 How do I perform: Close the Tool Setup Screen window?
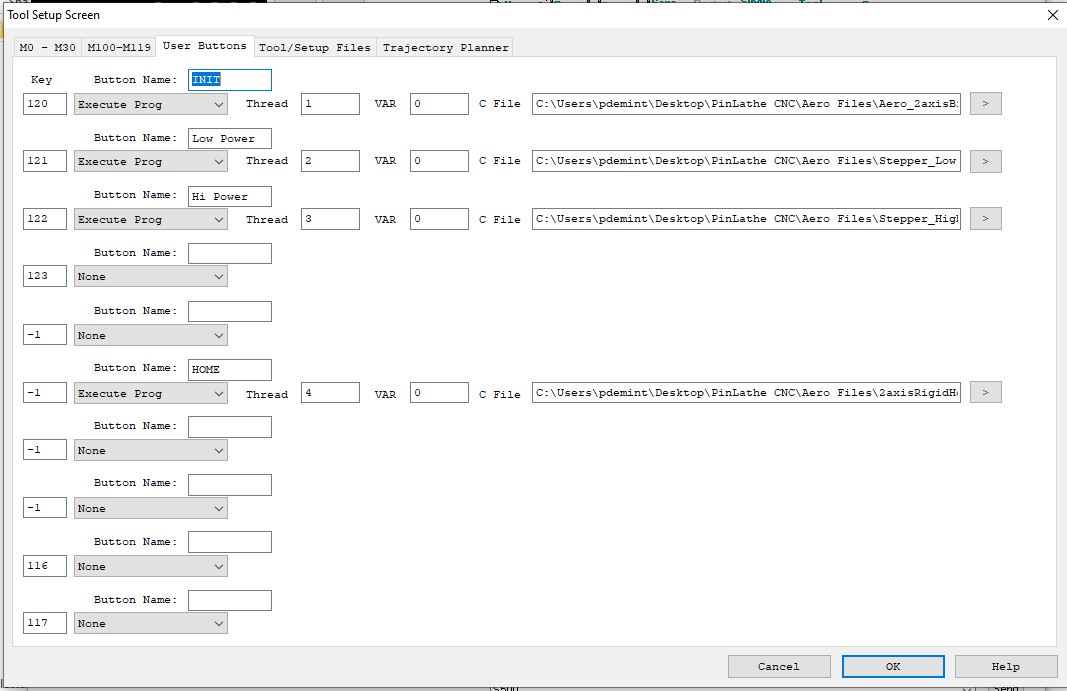coord(1052,15)
